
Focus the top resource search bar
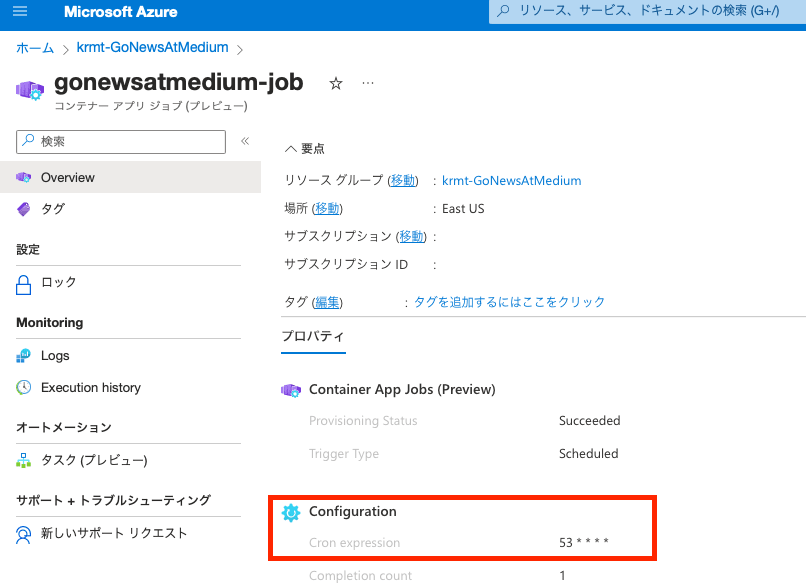click(648, 11)
